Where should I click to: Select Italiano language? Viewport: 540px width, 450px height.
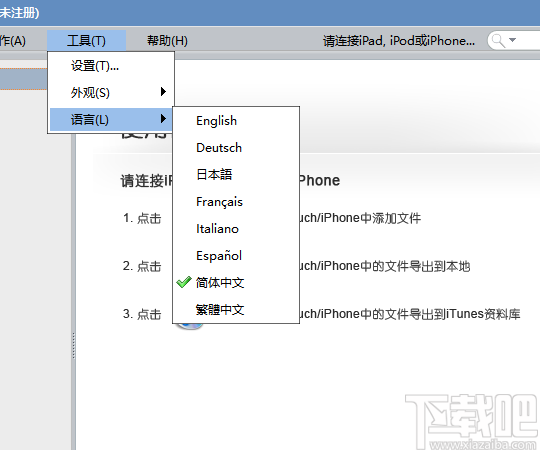point(236,229)
